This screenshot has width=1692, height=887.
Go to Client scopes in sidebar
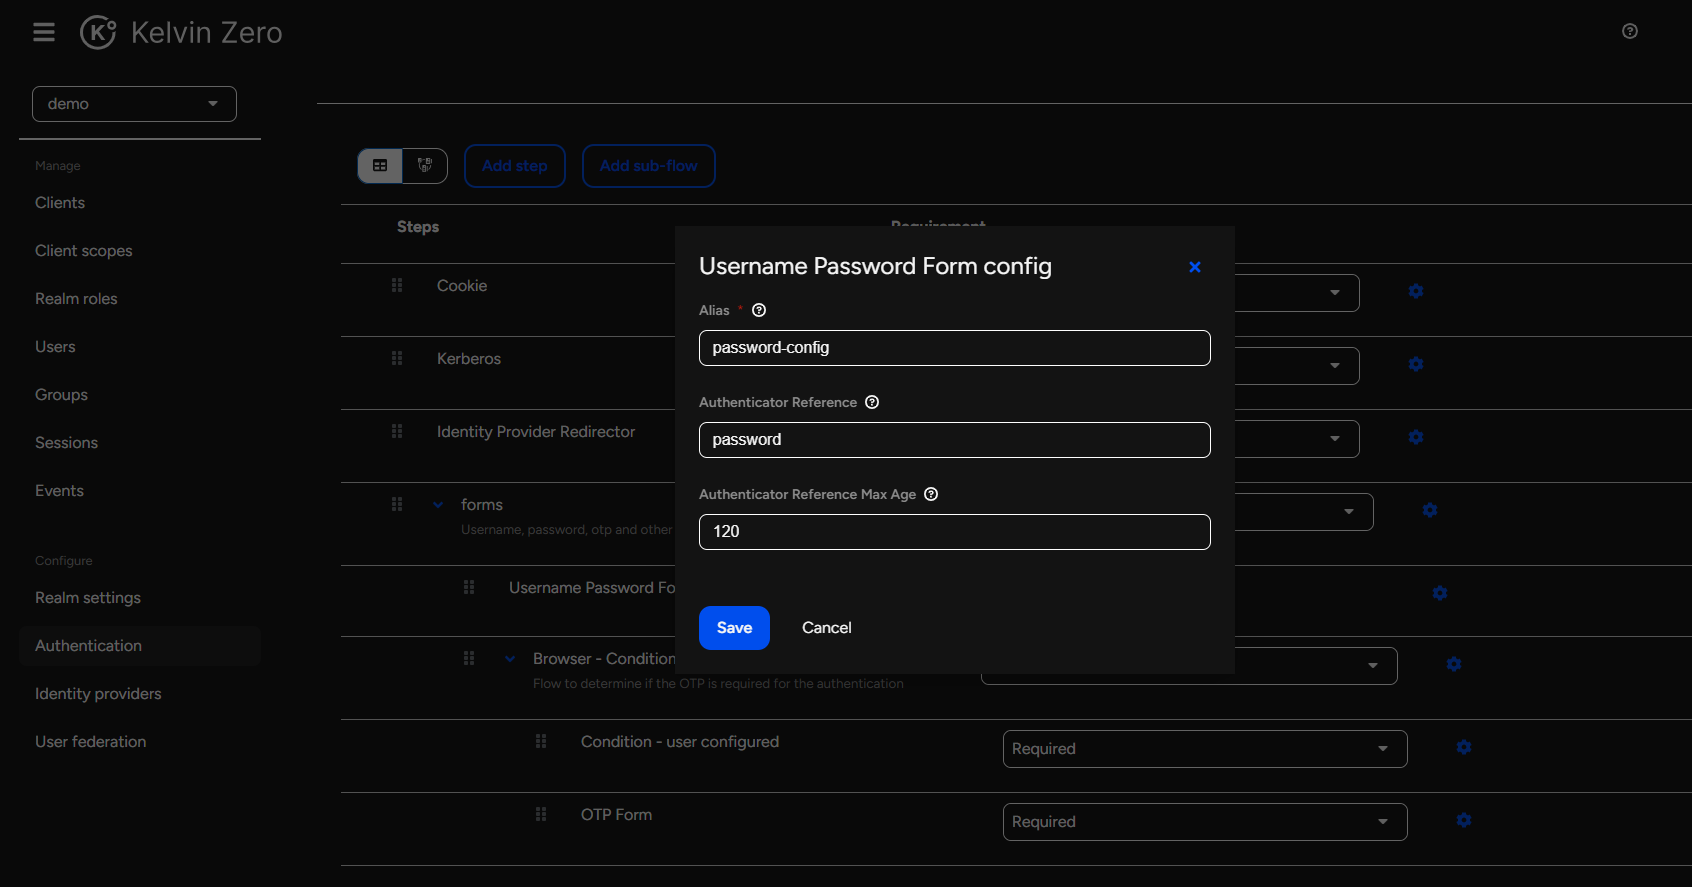click(84, 251)
